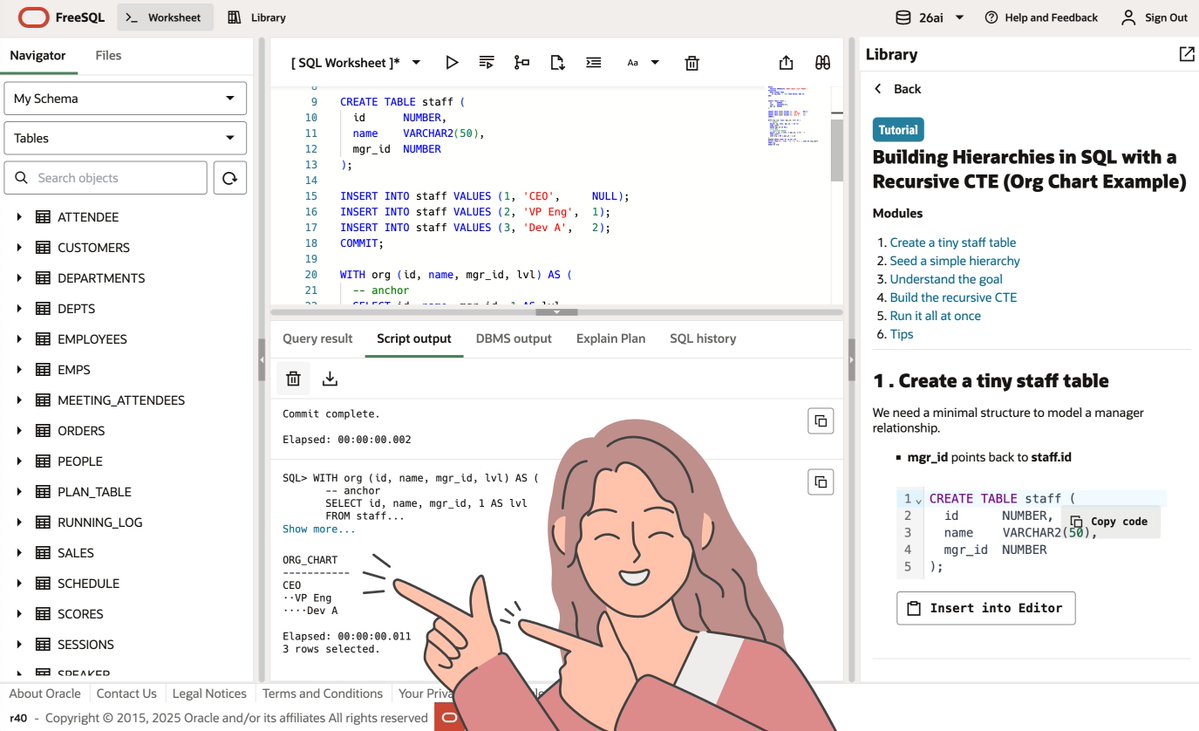Screen dimensions: 1199x731
Task: Click the trash icon to clear Script output
Action: point(292,378)
